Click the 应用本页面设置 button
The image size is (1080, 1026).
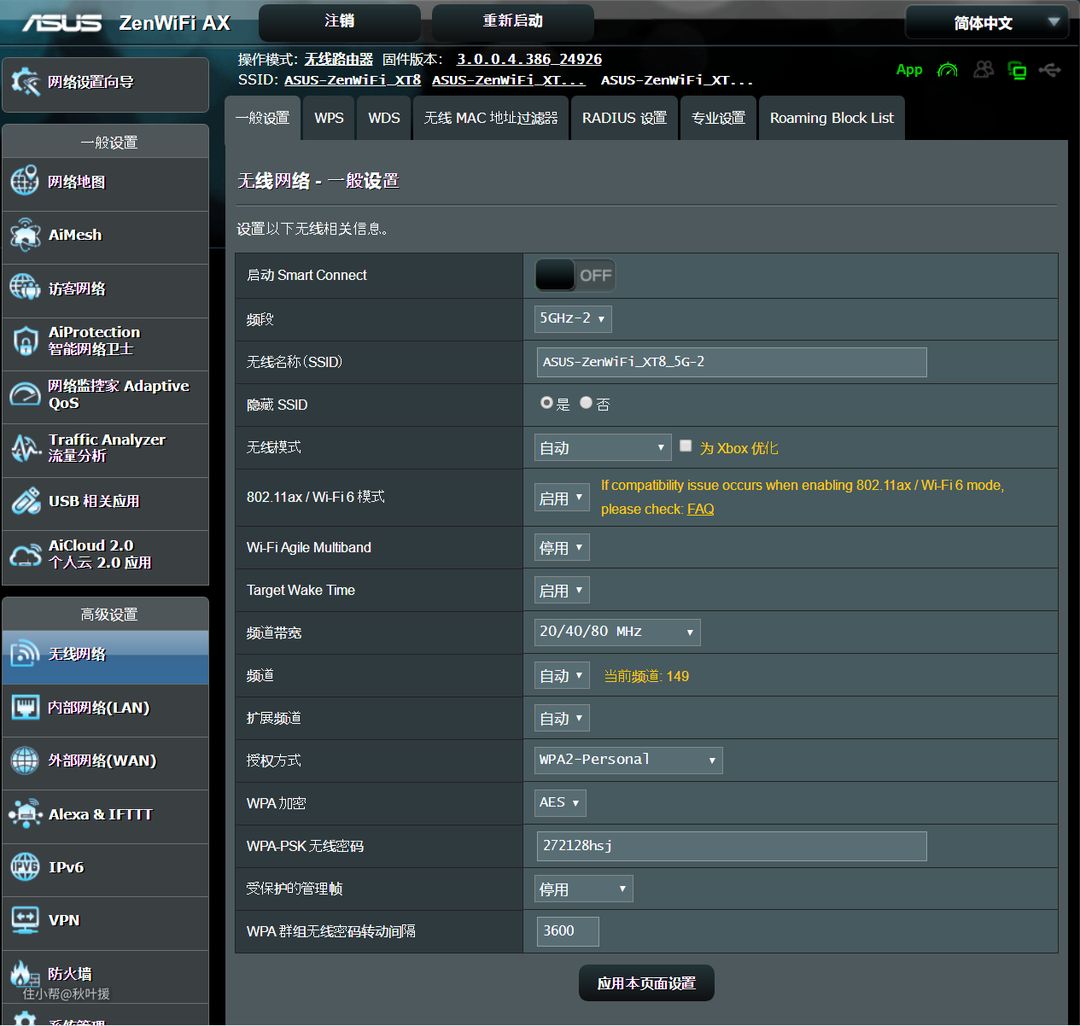[x=646, y=983]
